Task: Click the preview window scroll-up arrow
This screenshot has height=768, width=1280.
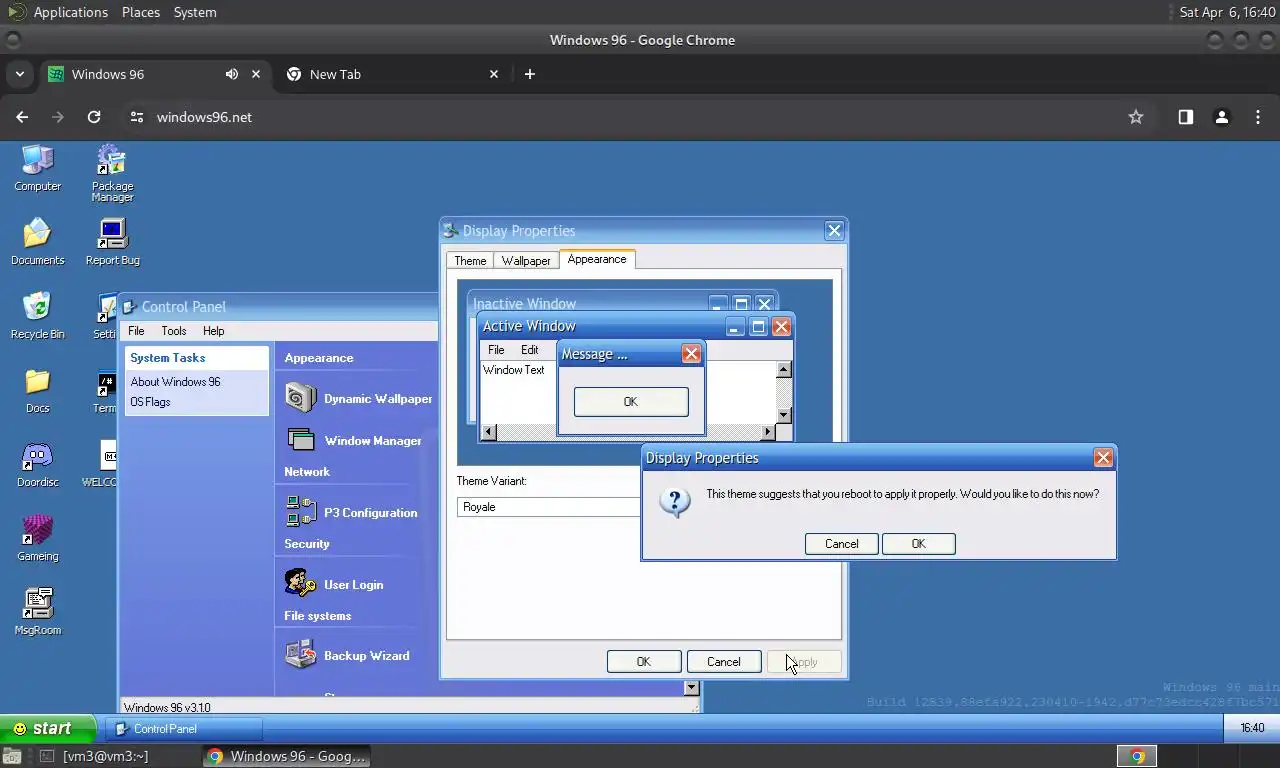Action: [784, 370]
